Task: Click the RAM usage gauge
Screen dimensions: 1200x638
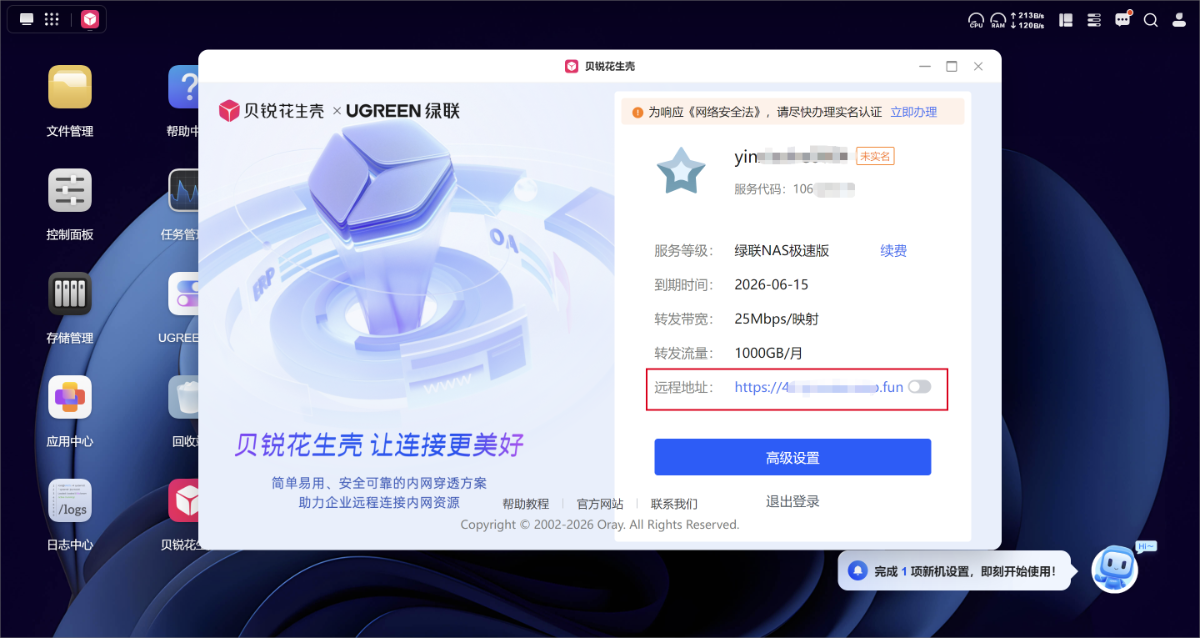Action: (x=998, y=20)
